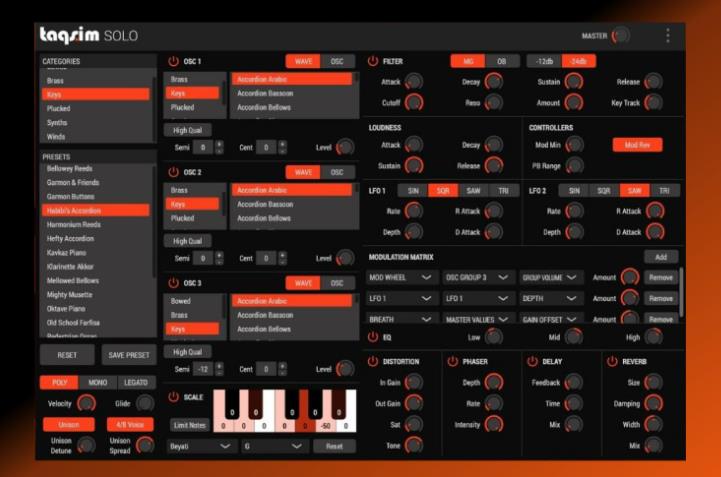Toggle the Delay power icon
This screenshot has height=477, width=721.
[532, 362]
